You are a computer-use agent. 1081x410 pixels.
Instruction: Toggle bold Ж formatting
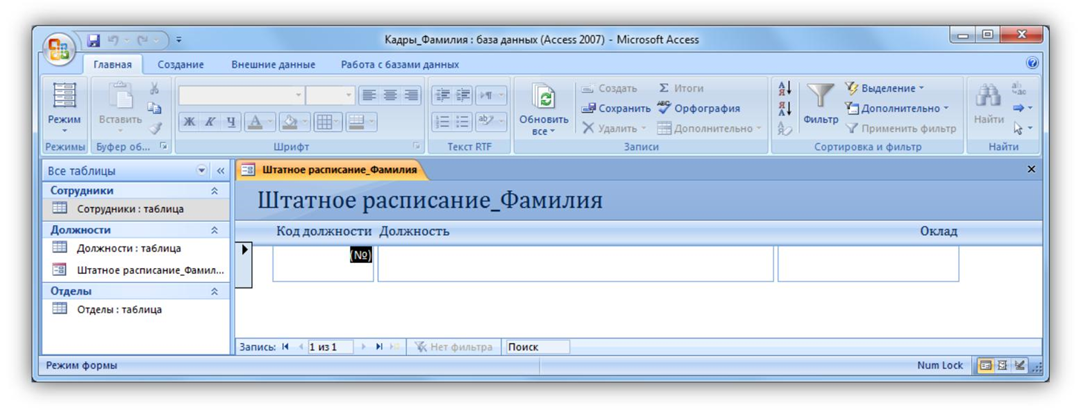click(190, 123)
